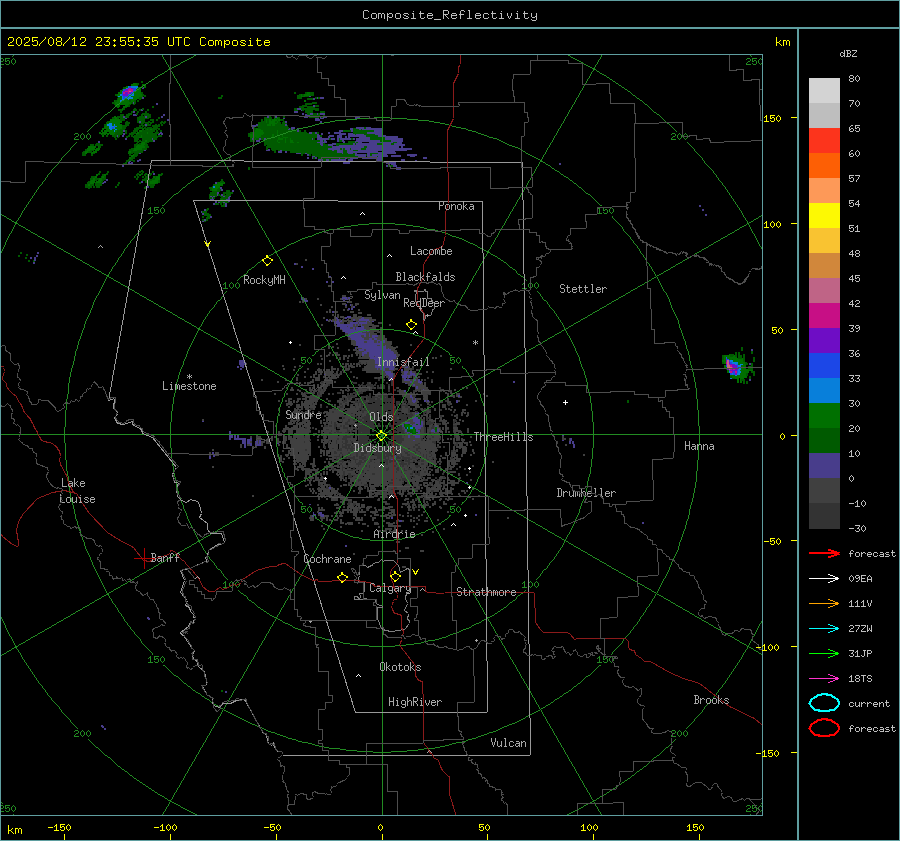
Task: Click the asterisk marker above Limestone
Action: click(189, 377)
